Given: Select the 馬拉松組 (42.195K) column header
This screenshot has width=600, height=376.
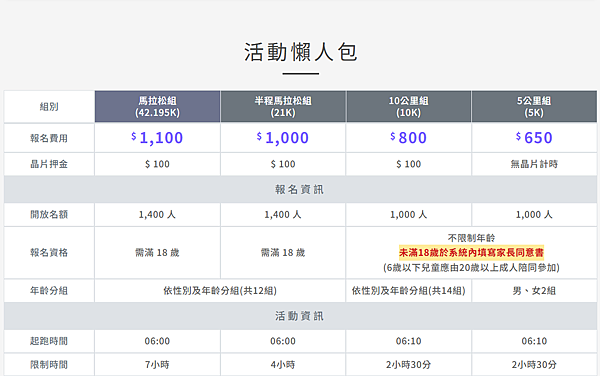Looking at the screenshot, I should pos(157,107).
